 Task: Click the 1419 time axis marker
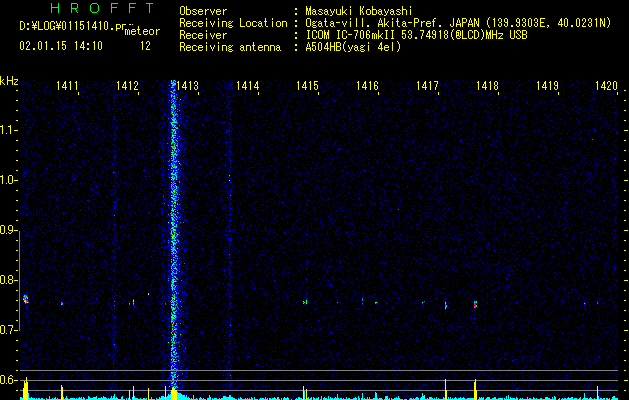[x=548, y=85]
